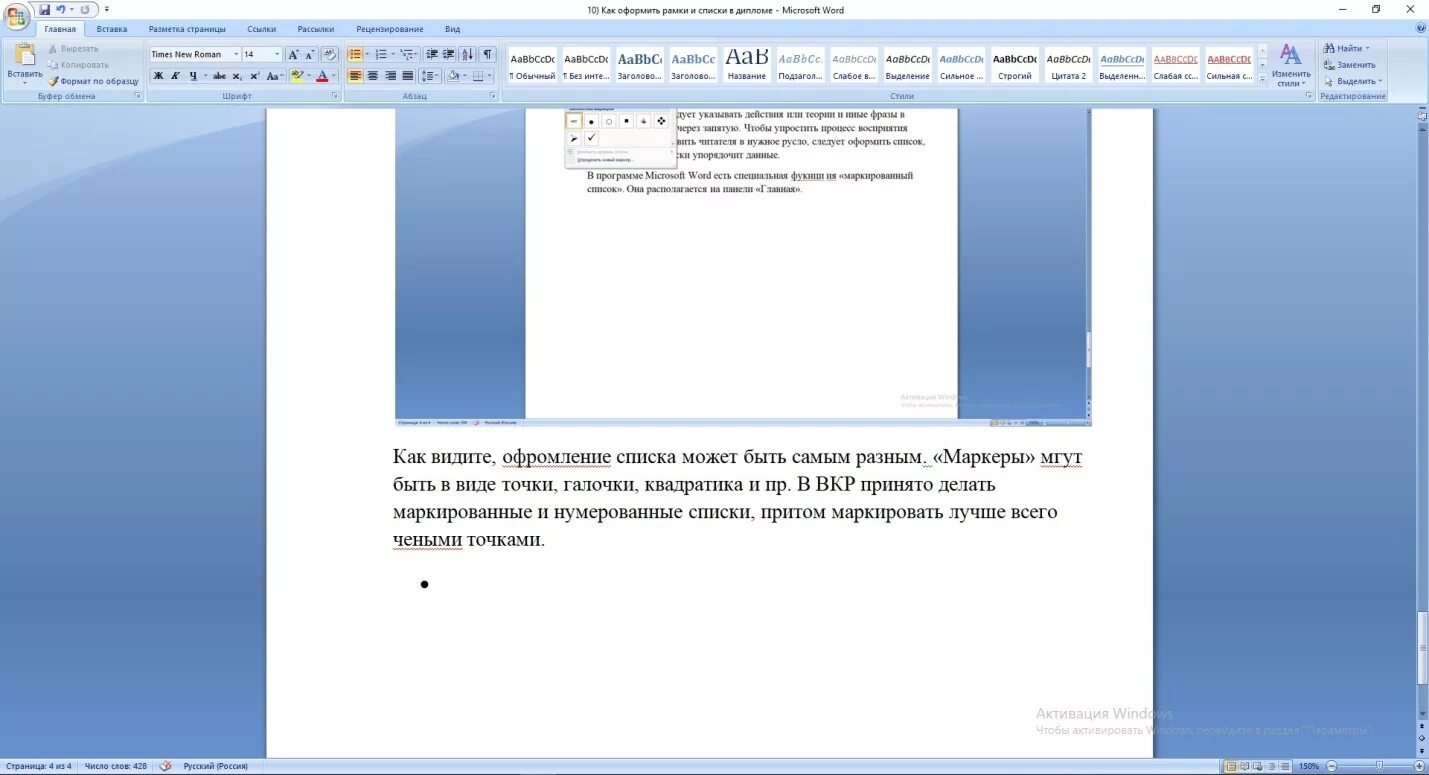Open the round Office button menu
Viewport: 1429px width, 775px height.
17,15
